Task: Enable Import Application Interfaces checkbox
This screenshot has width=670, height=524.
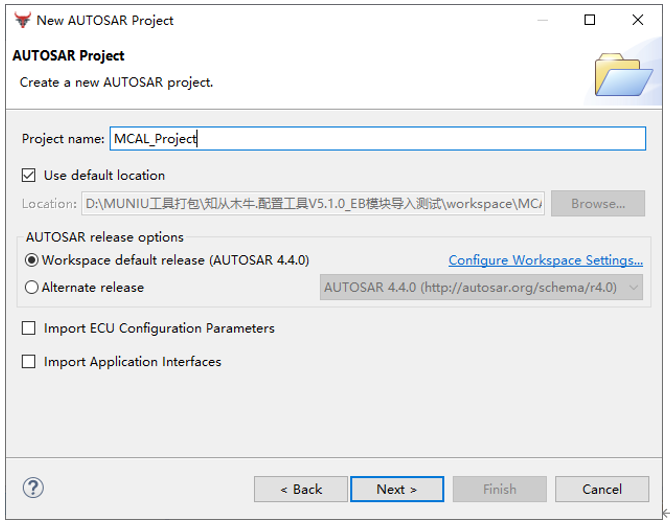Action: tap(29, 362)
